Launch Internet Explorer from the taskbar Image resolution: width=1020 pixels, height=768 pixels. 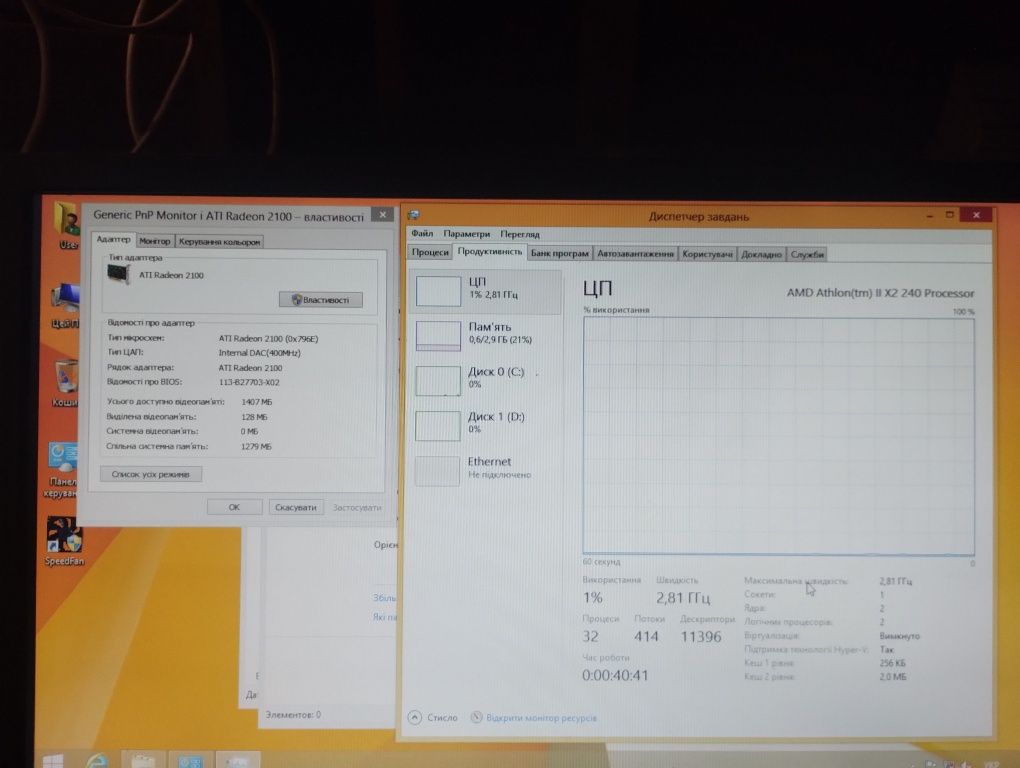[x=97, y=760]
